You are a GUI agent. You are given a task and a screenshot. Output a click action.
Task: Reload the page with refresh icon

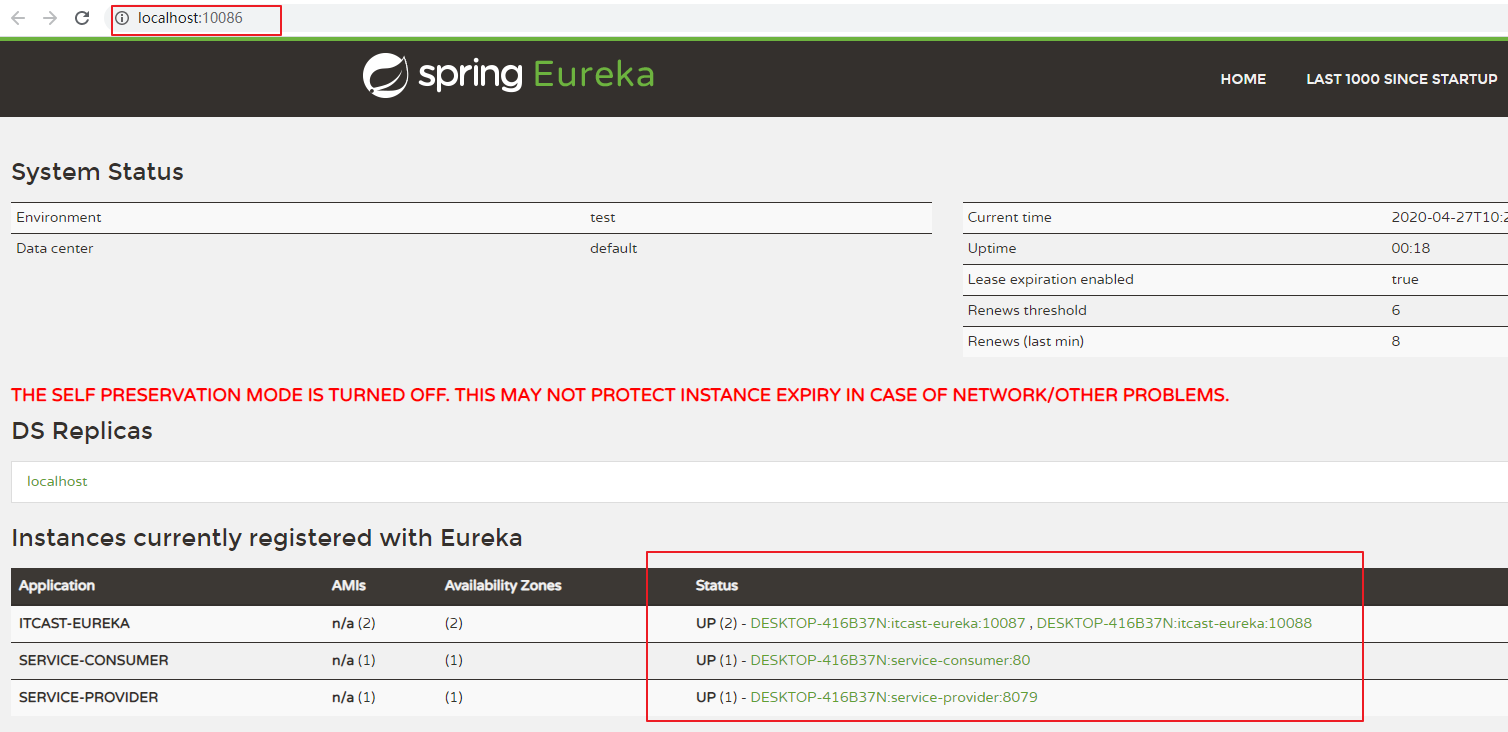click(83, 18)
